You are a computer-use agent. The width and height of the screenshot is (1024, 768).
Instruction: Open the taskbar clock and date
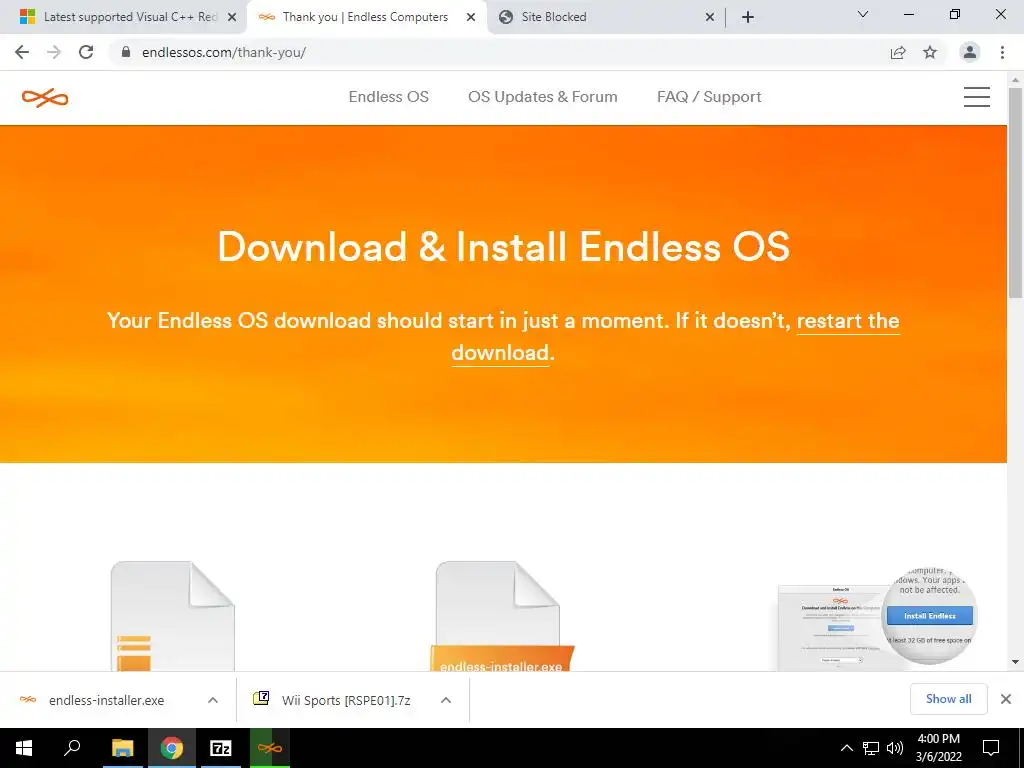point(938,748)
